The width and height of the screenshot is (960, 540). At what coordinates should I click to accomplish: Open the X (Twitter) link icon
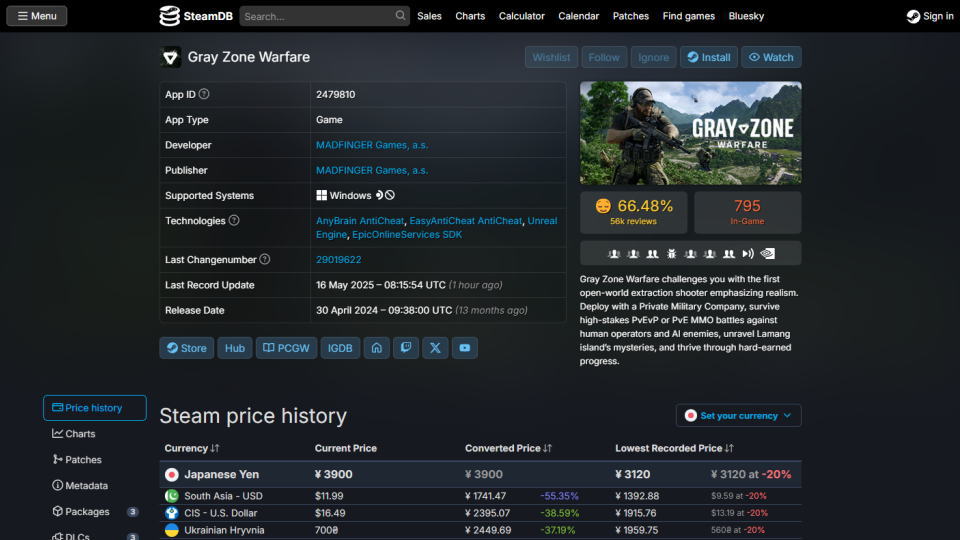click(435, 348)
